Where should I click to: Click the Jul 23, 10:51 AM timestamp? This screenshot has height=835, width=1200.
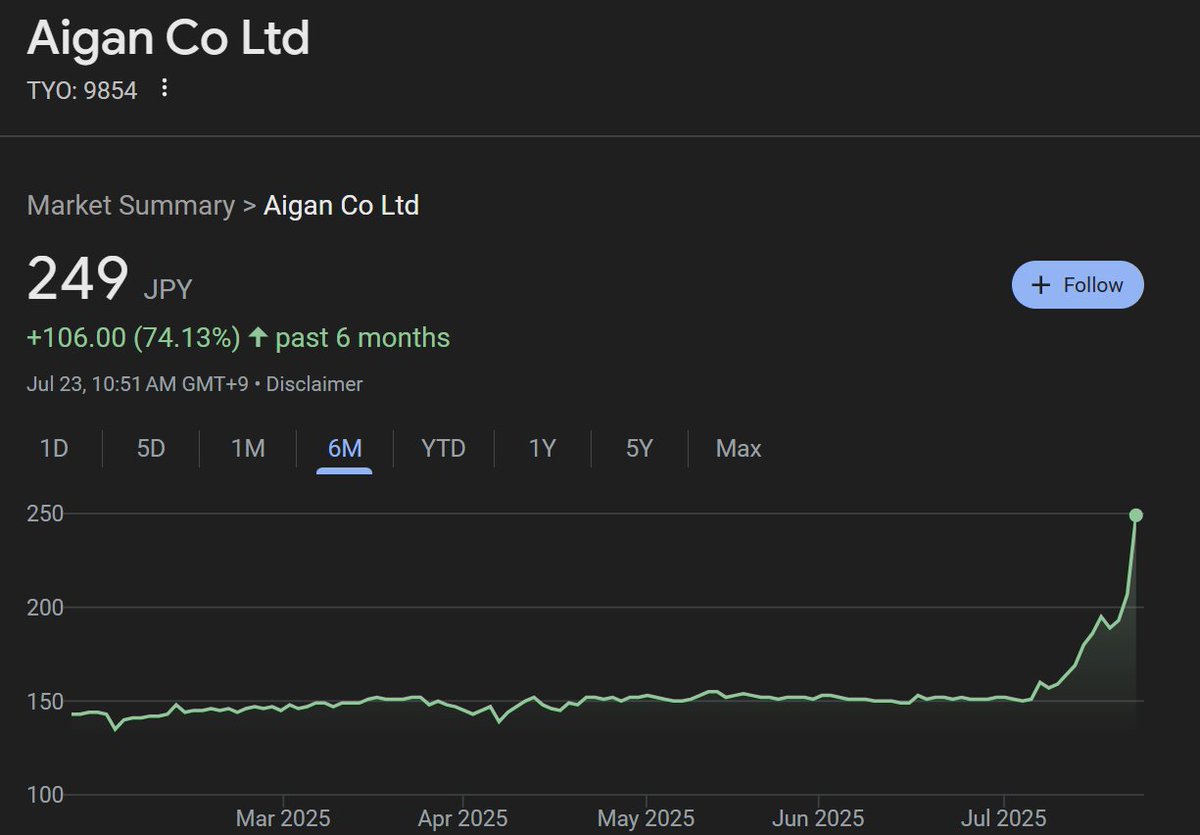(138, 384)
